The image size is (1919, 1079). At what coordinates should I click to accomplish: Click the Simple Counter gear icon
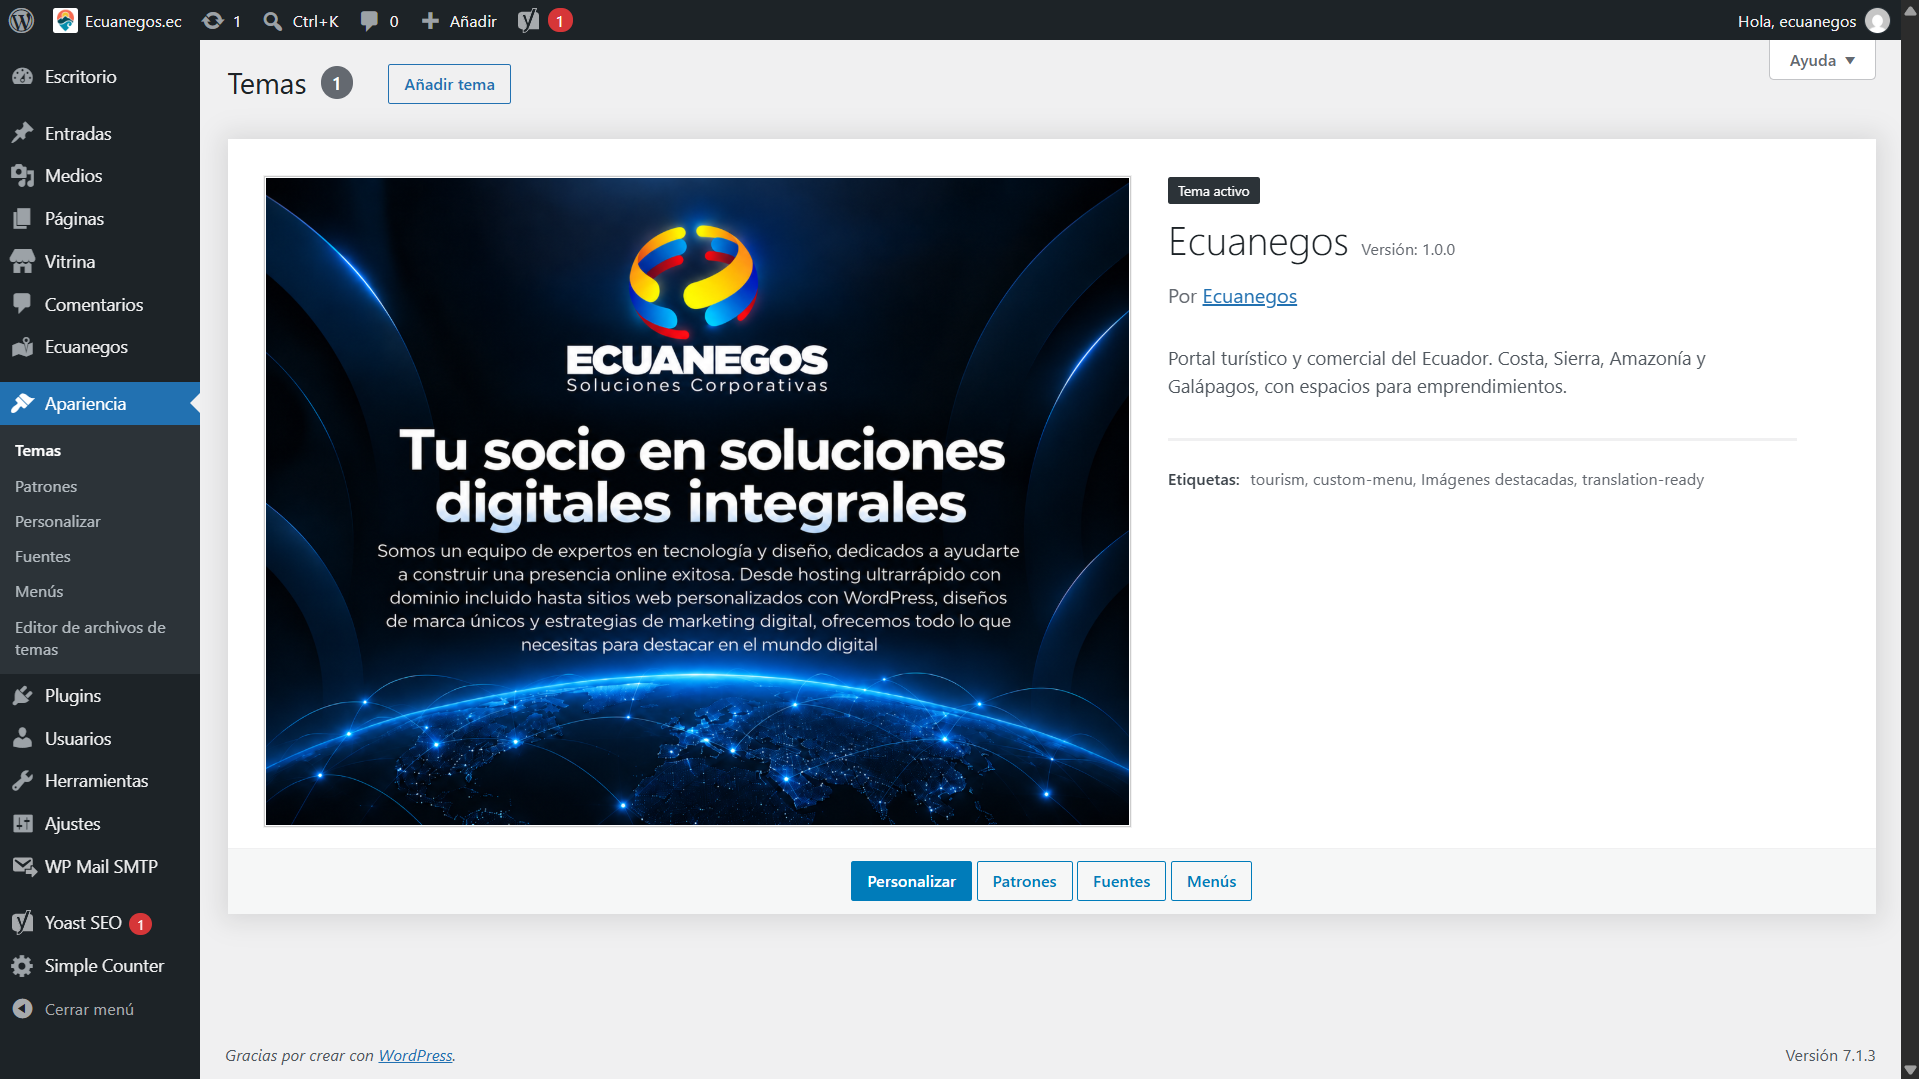pos(22,966)
